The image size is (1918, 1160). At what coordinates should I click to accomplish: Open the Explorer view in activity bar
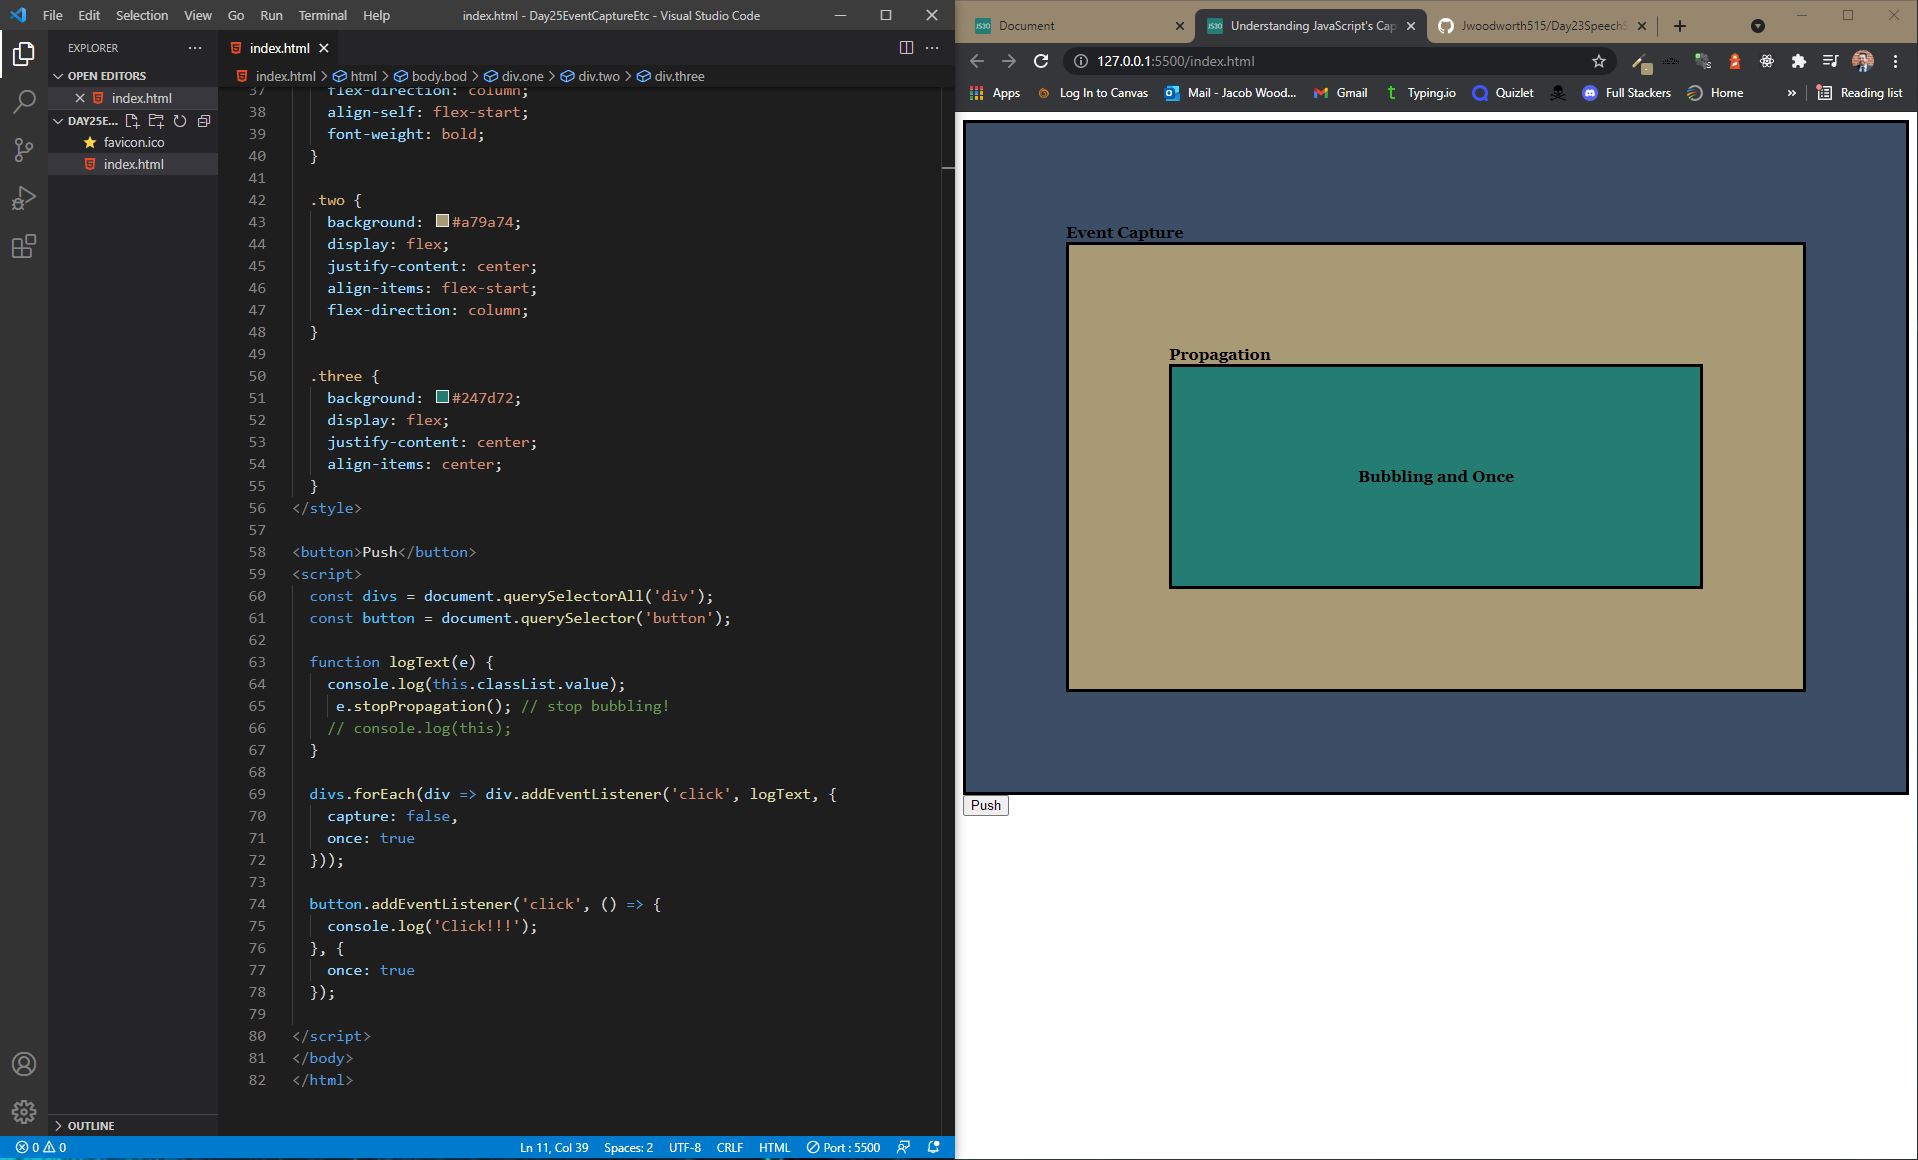click(x=24, y=54)
